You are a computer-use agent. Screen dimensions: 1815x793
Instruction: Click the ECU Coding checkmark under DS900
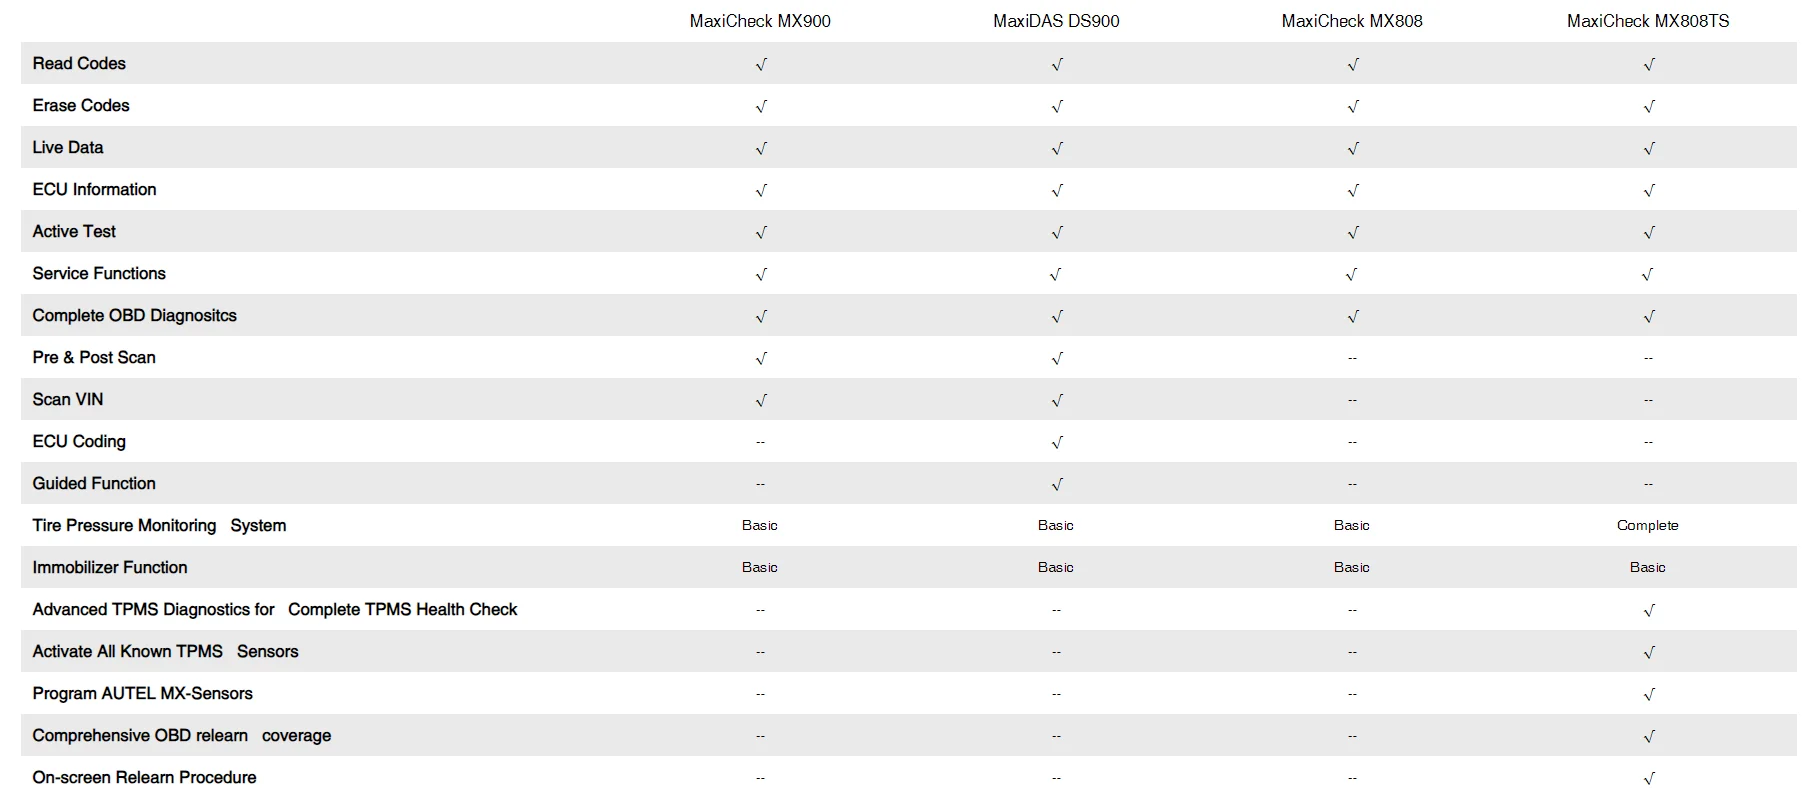[x=1057, y=442]
